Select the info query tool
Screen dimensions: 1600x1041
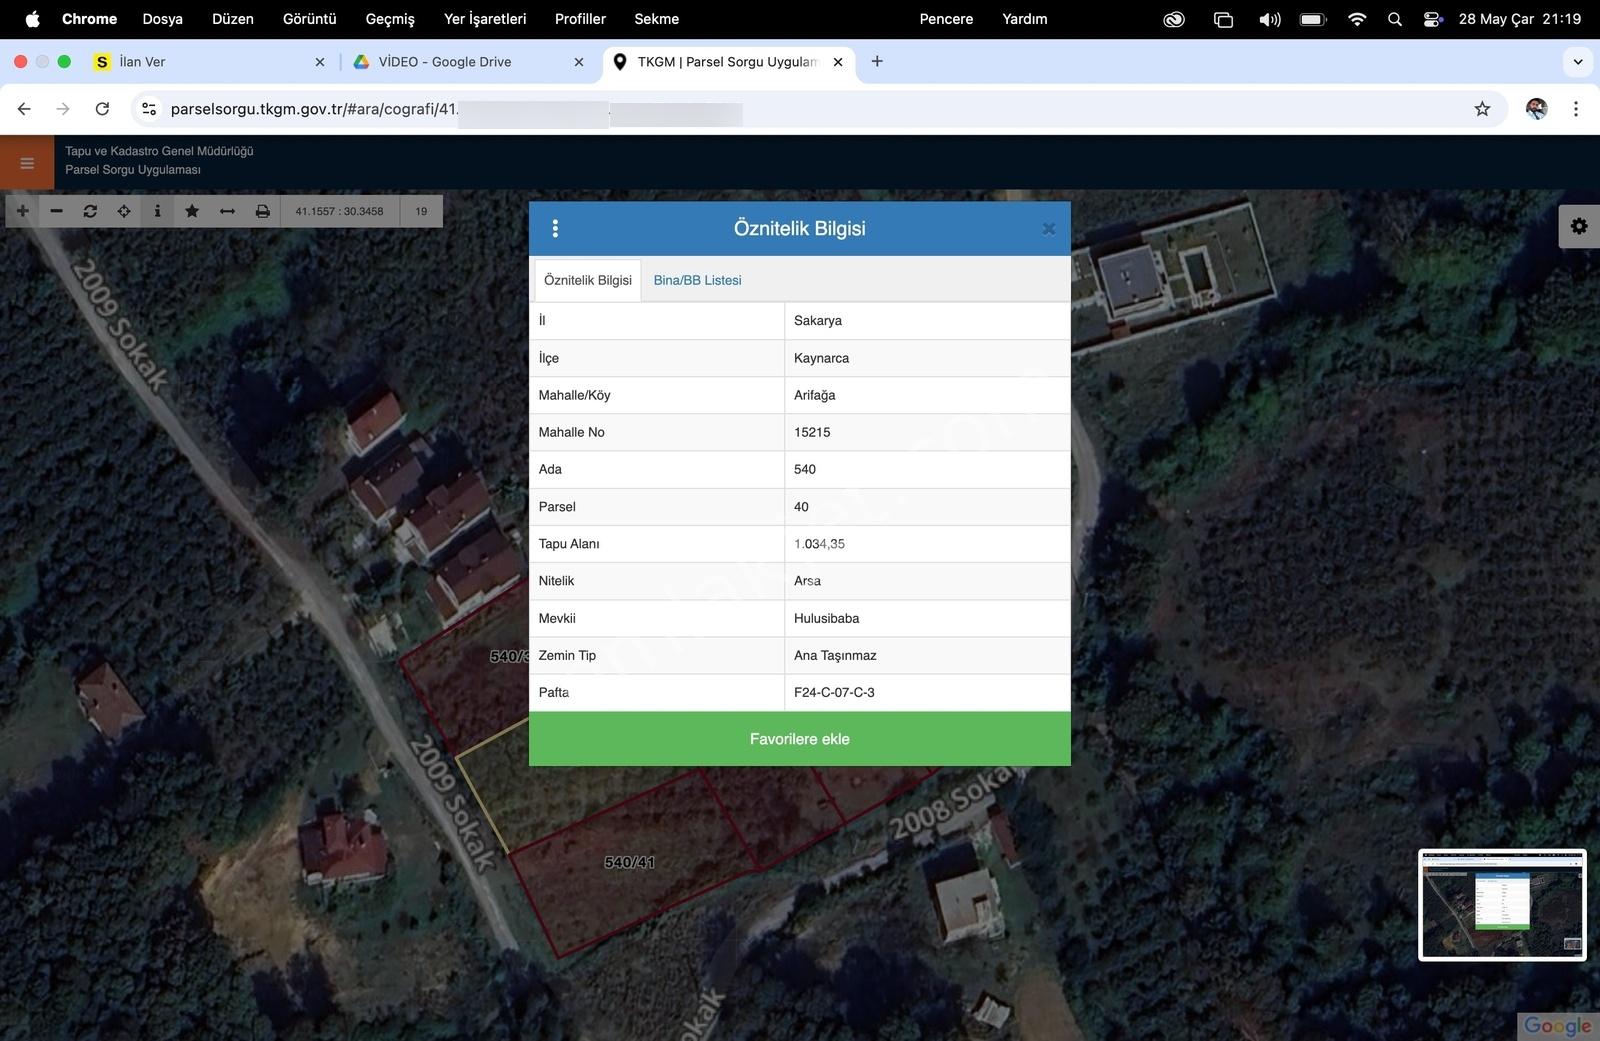[157, 211]
